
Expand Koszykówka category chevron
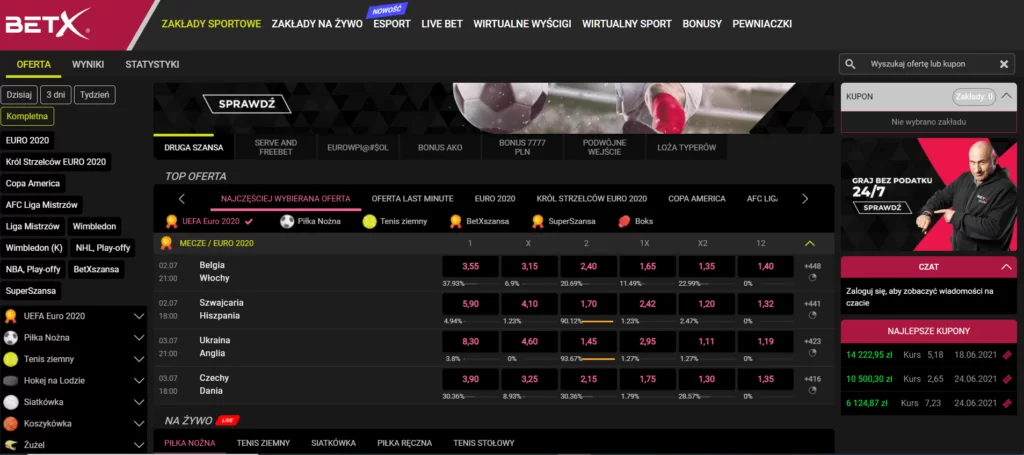(x=138, y=424)
